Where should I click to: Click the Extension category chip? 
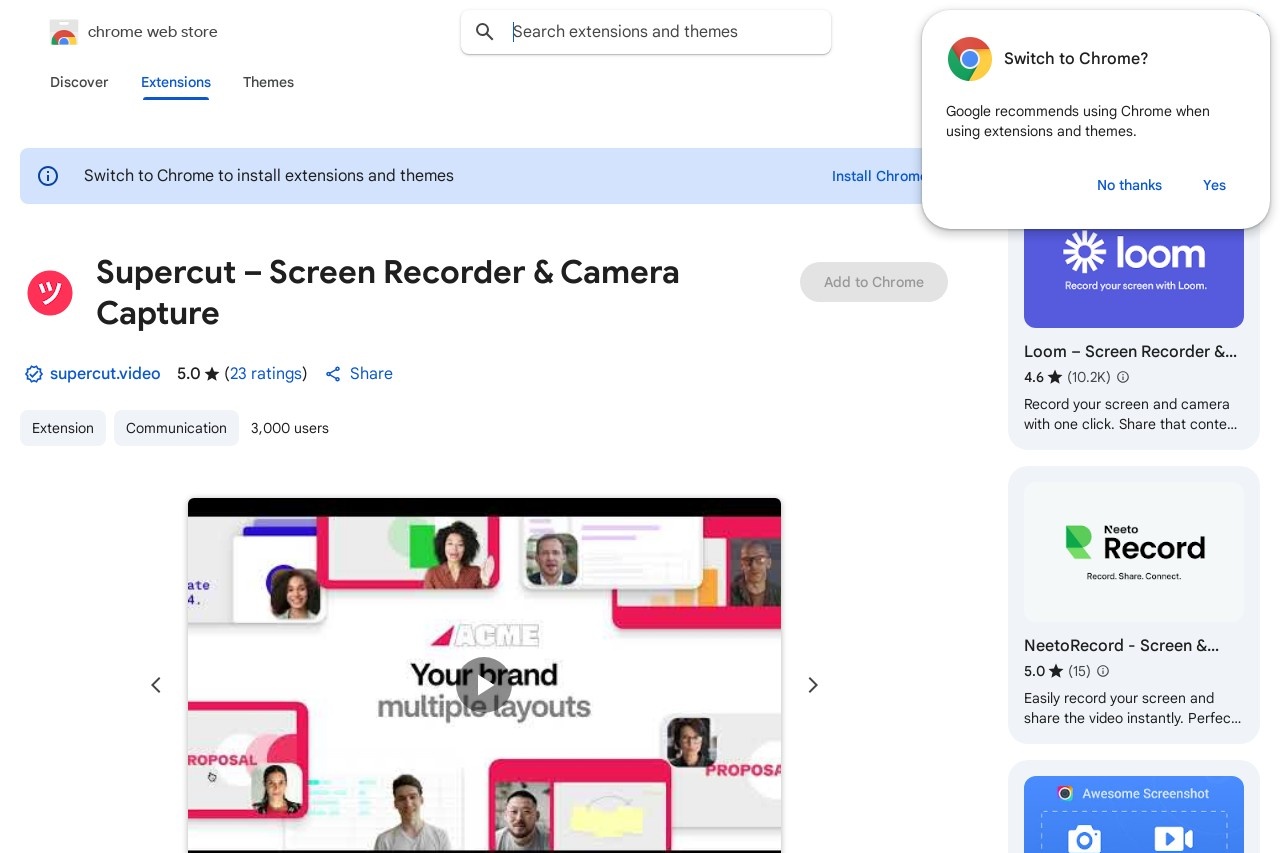point(63,428)
